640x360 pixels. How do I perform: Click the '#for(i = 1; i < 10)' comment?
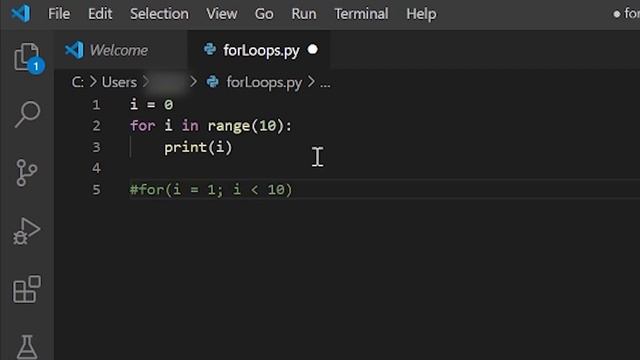[x=211, y=190]
